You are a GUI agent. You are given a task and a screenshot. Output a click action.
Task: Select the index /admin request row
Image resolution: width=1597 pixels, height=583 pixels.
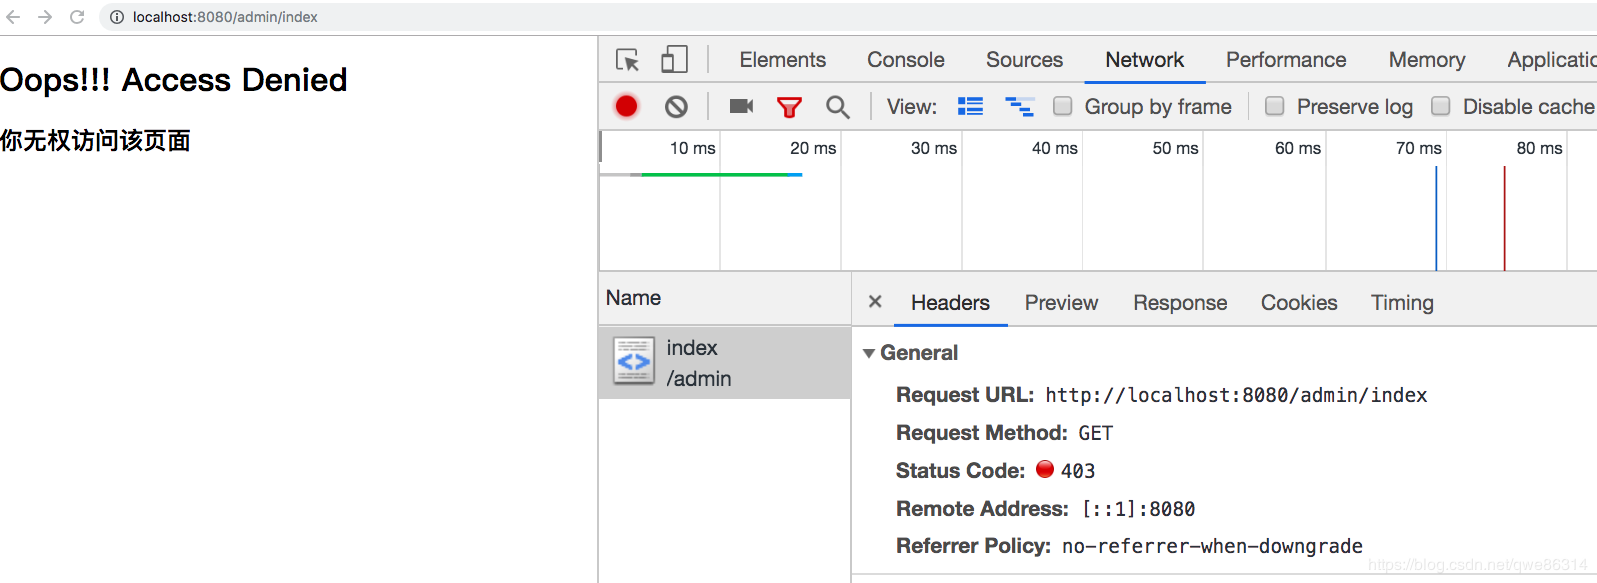[725, 363]
